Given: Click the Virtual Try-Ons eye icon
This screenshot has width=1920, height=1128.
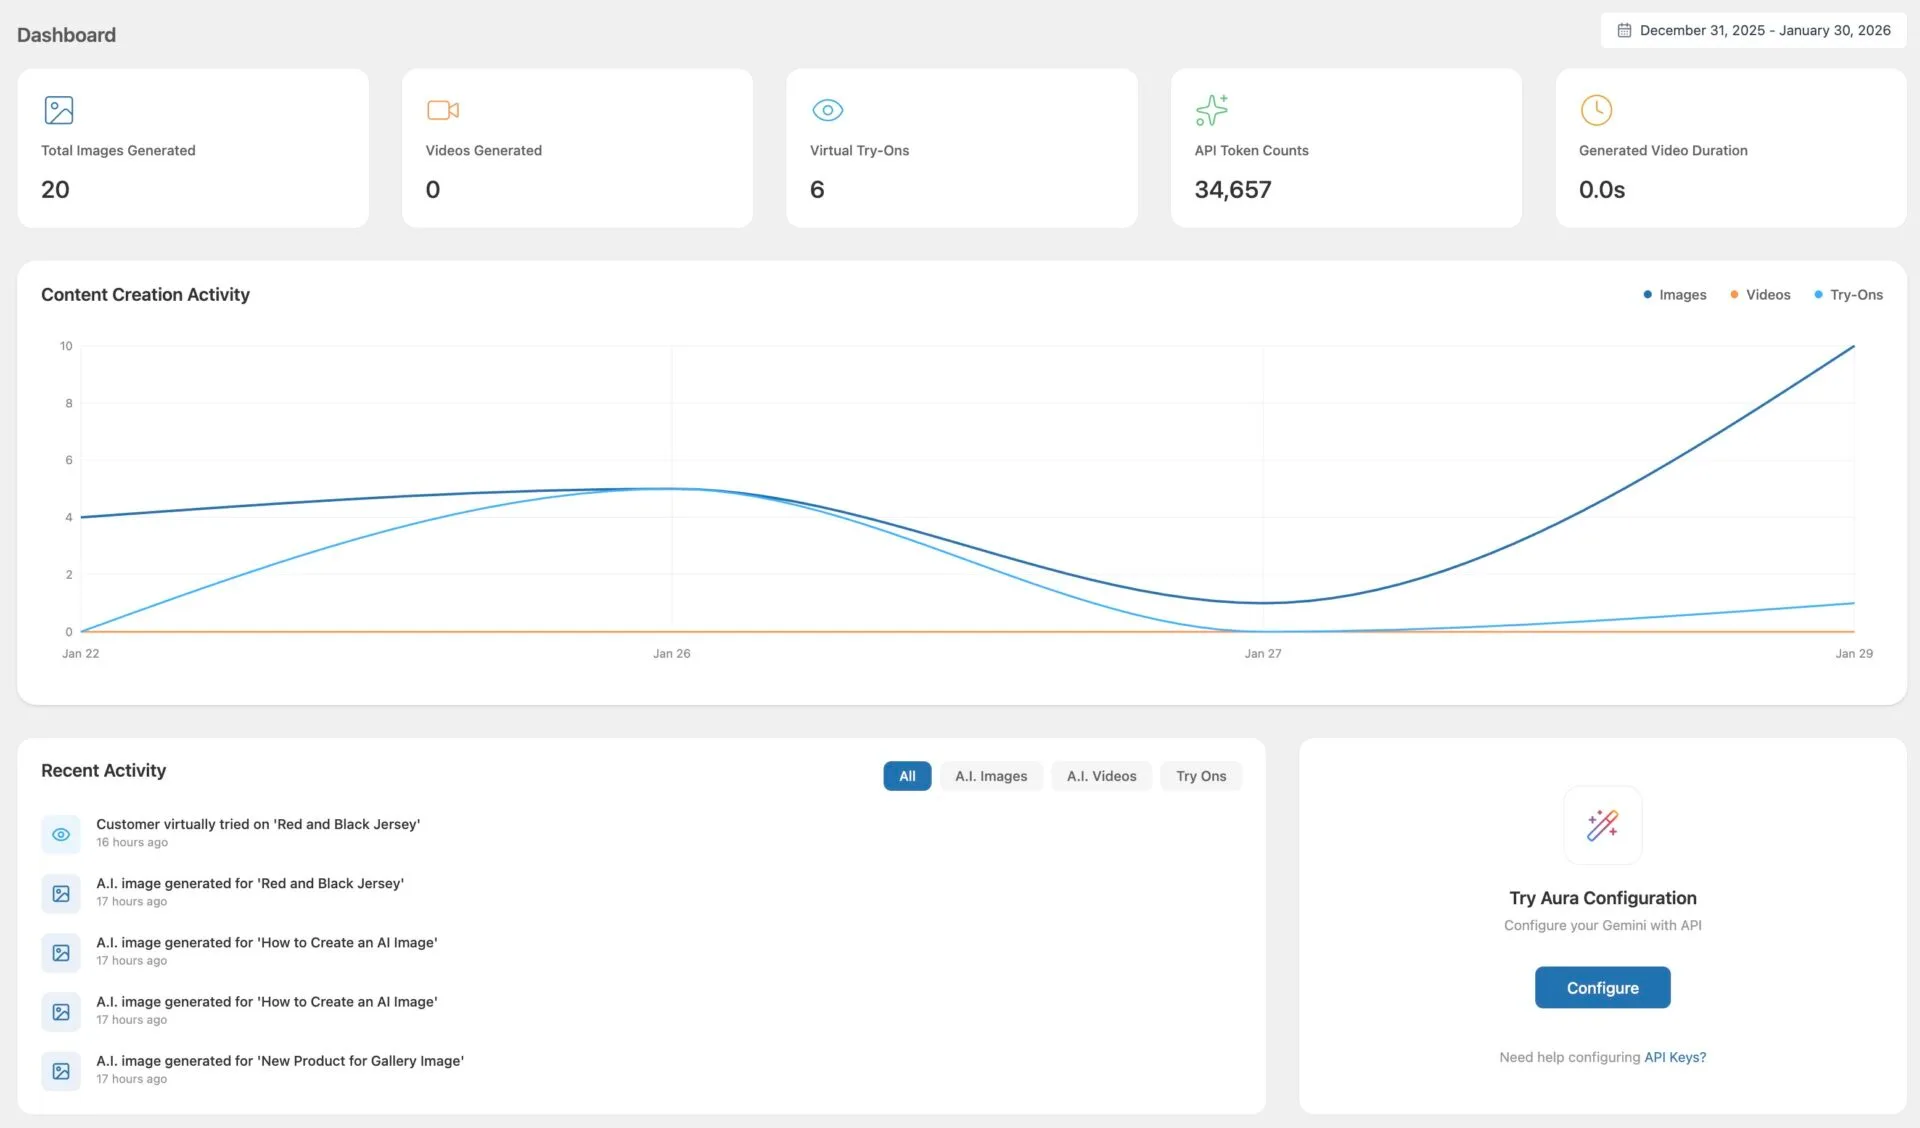Looking at the screenshot, I should [x=828, y=110].
